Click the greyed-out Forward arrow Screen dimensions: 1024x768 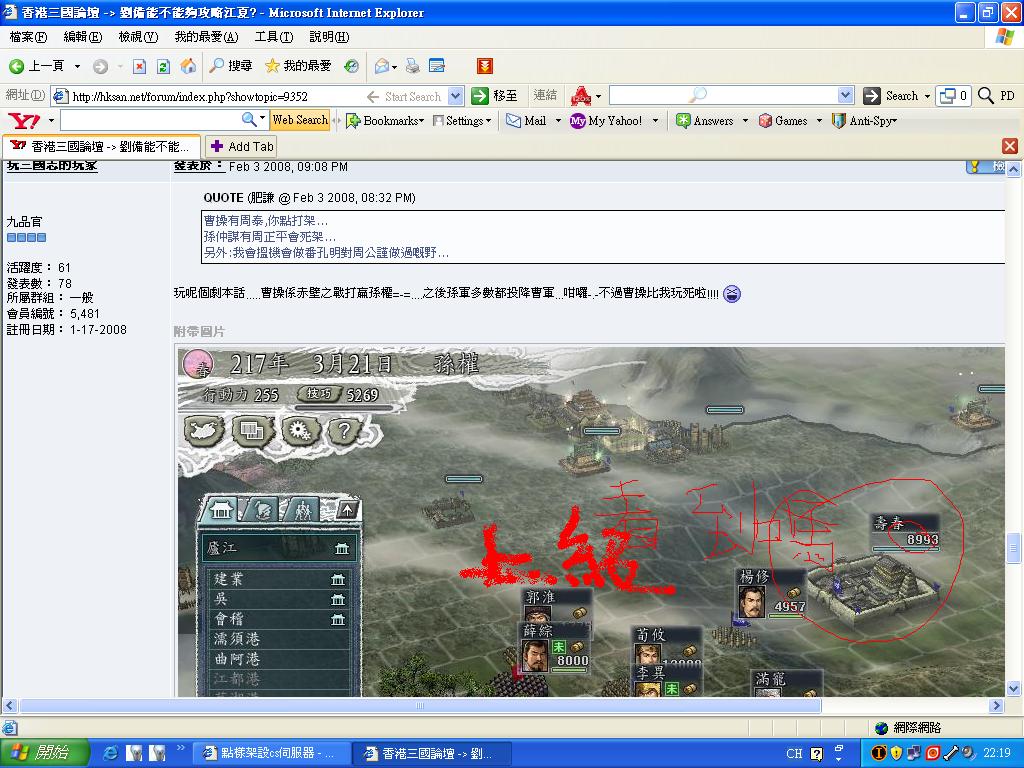101,66
